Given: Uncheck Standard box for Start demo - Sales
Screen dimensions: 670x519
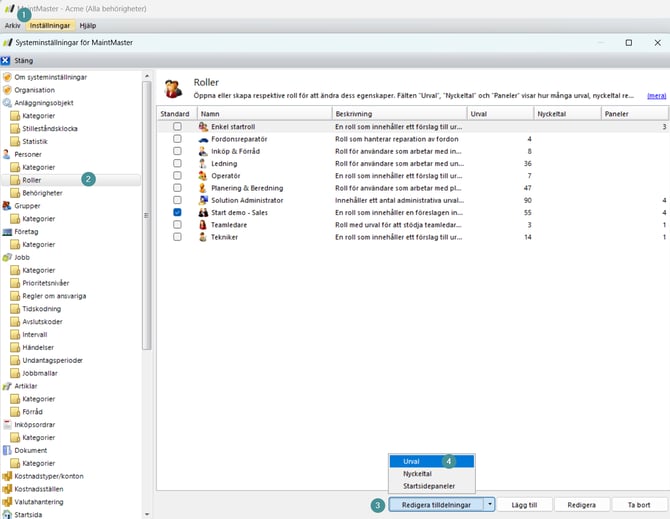Looking at the screenshot, I should pos(177,212).
